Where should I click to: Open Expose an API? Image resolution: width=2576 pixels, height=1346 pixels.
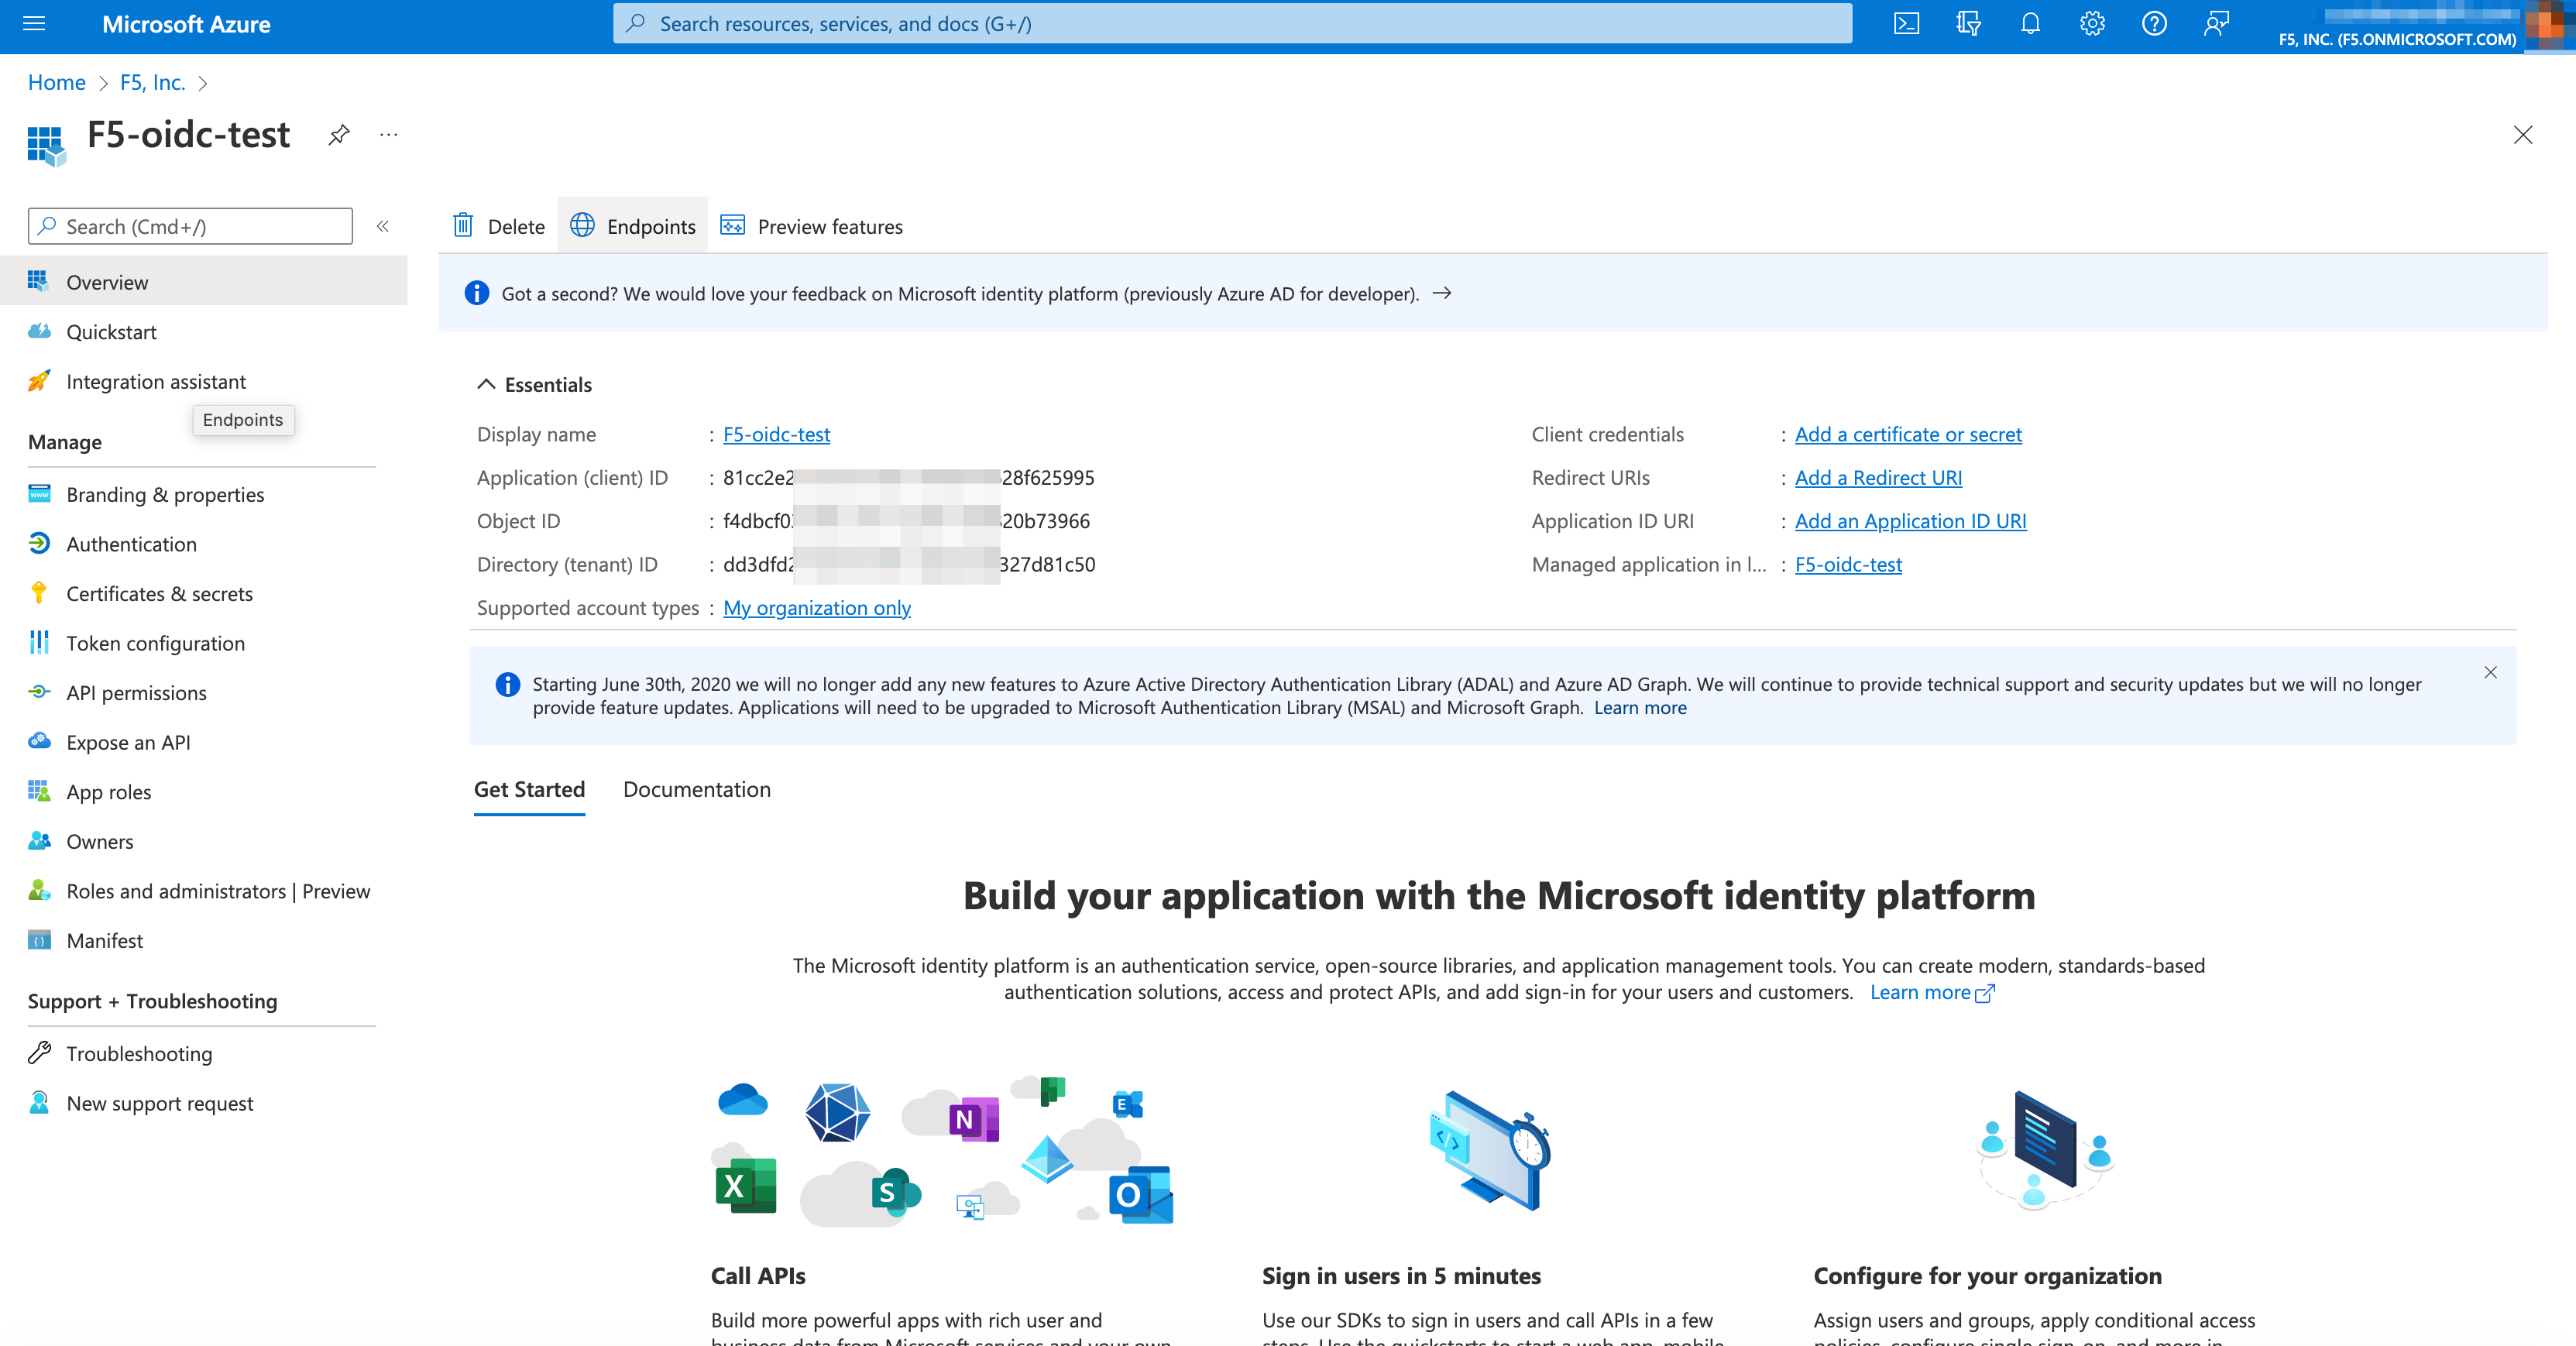click(128, 742)
